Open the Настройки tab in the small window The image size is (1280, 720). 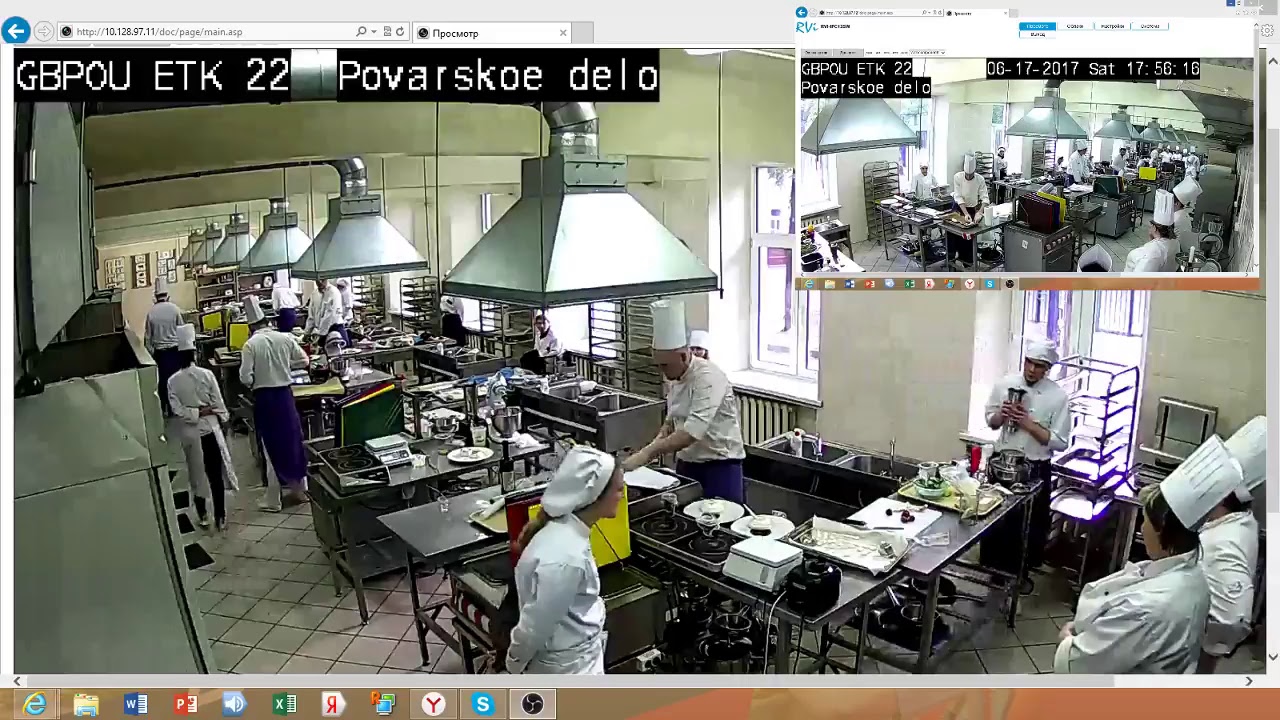(1112, 26)
